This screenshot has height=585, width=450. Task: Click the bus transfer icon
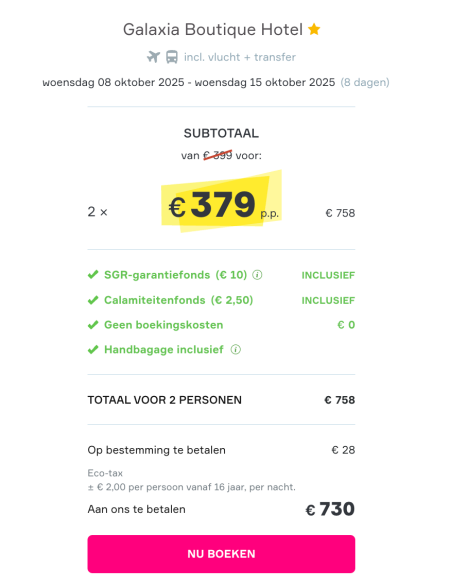172,57
